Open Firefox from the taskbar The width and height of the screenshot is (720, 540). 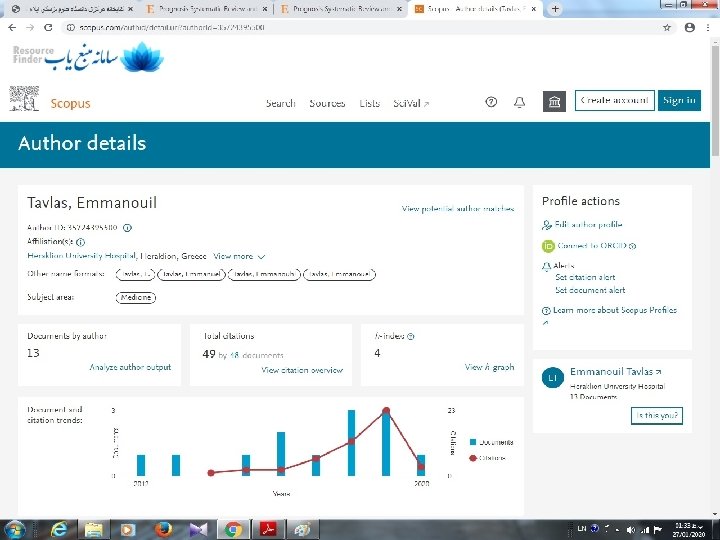tap(163, 530)
